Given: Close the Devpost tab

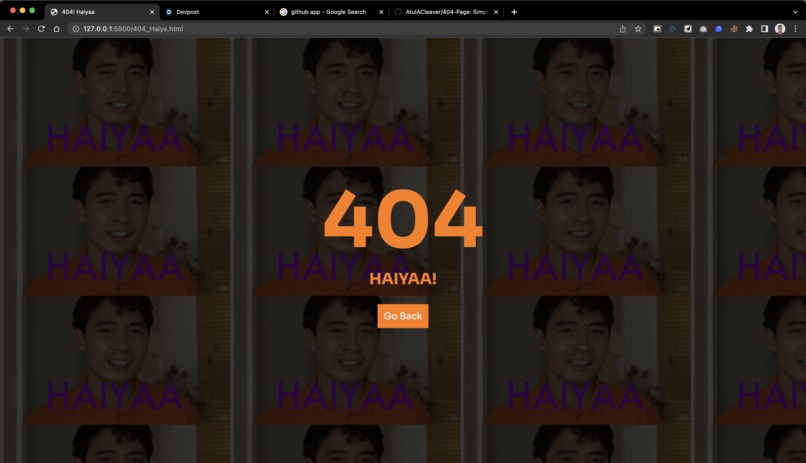Looking at the screenshot, I should coord(266,12).
